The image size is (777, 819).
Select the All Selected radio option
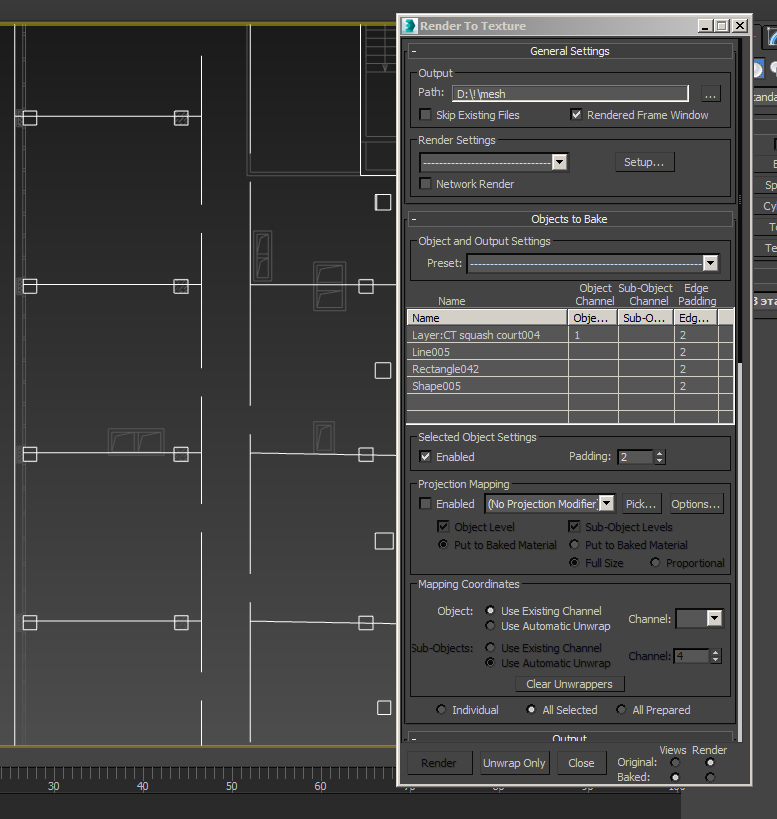(x=531, y=709)
